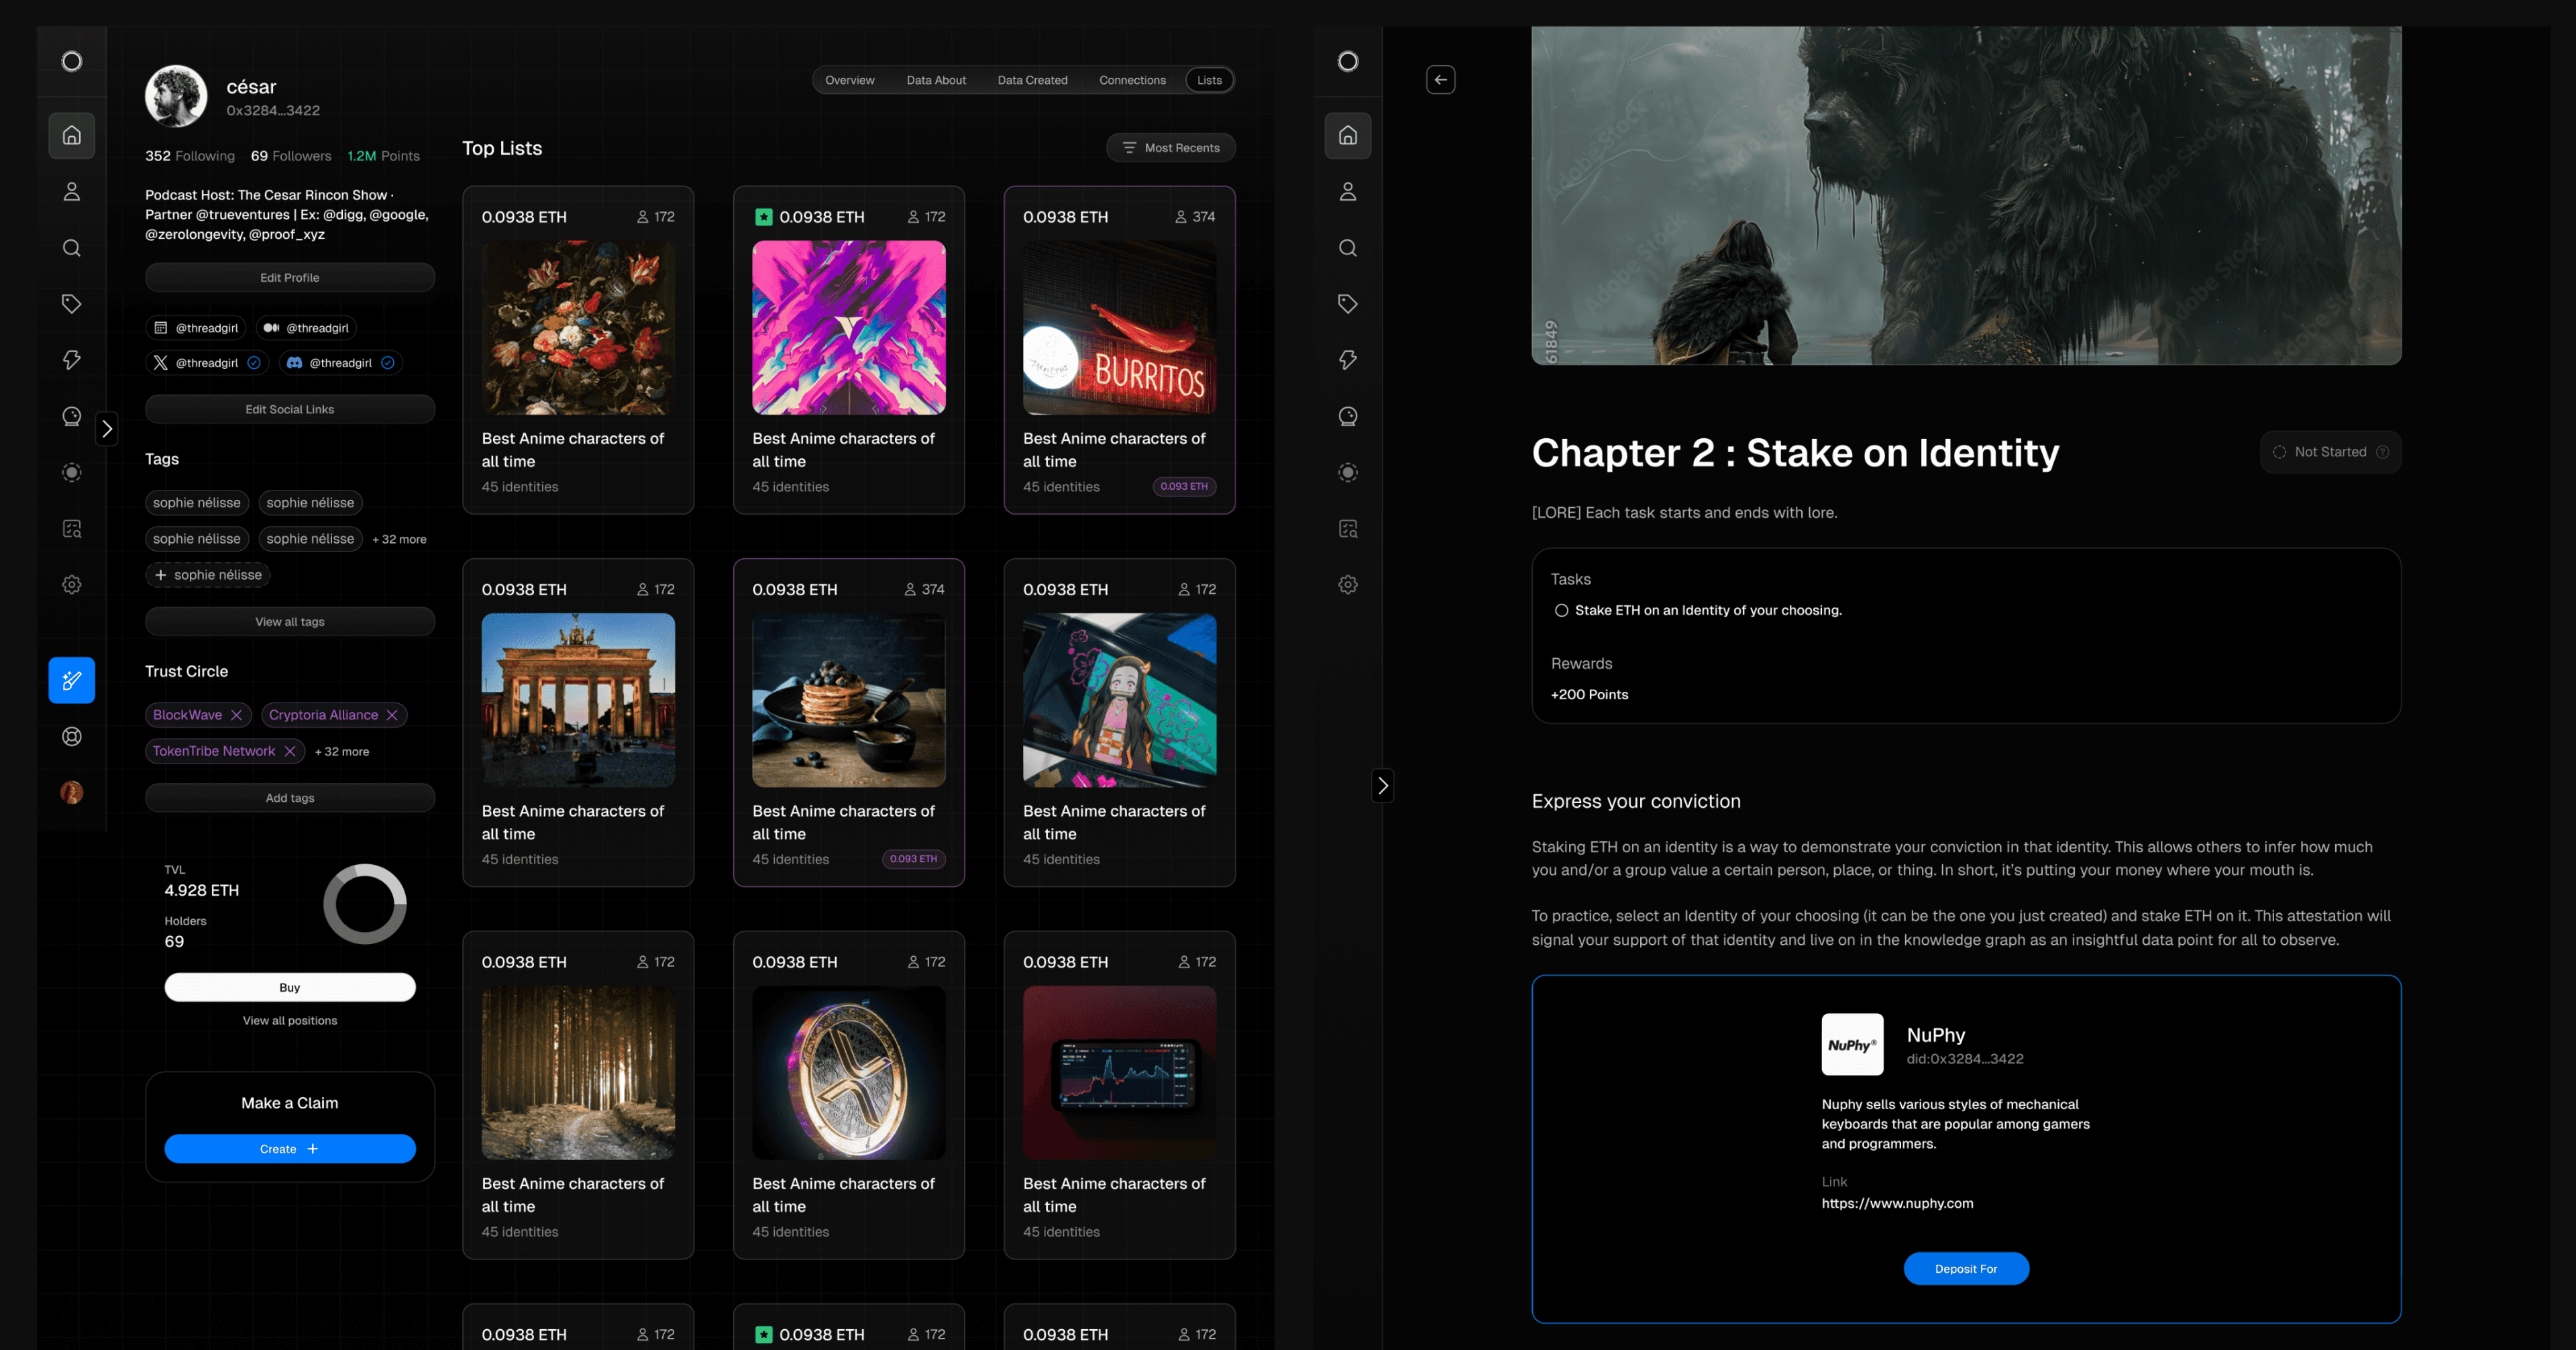Viewport: 2576px width, 1350px height.
Task: Open the checklist search icon in the Chapter 2 window sidebar
Action: [1348, 528]
